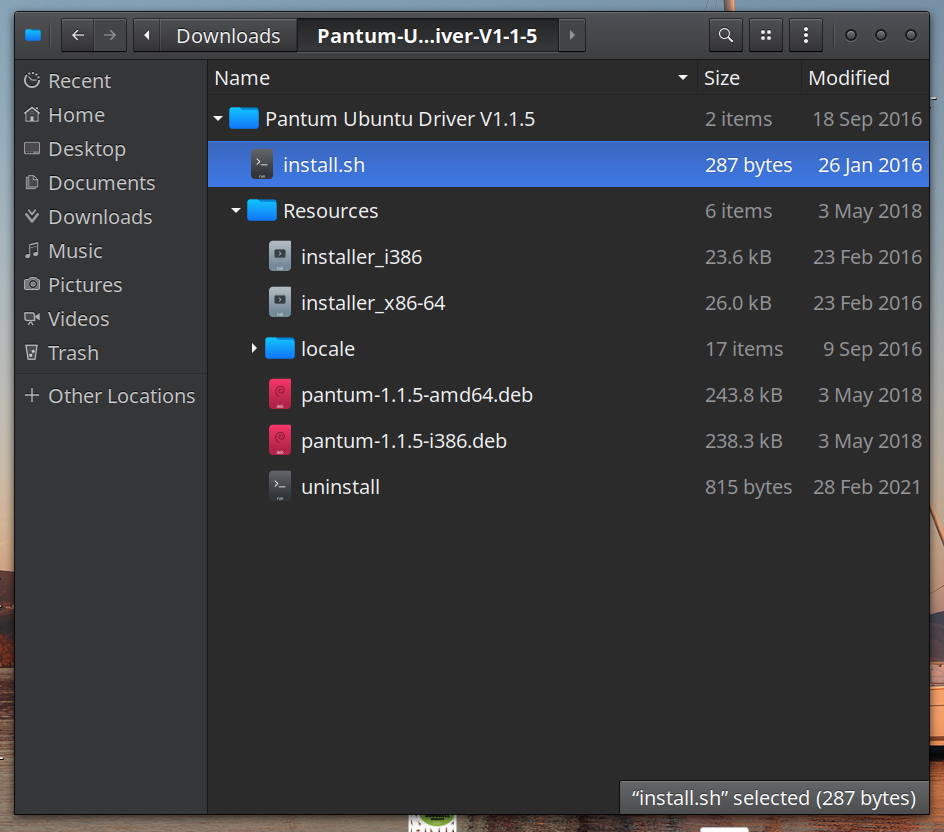
Task: Sort files by Name column header
Action: pos(243,78)
